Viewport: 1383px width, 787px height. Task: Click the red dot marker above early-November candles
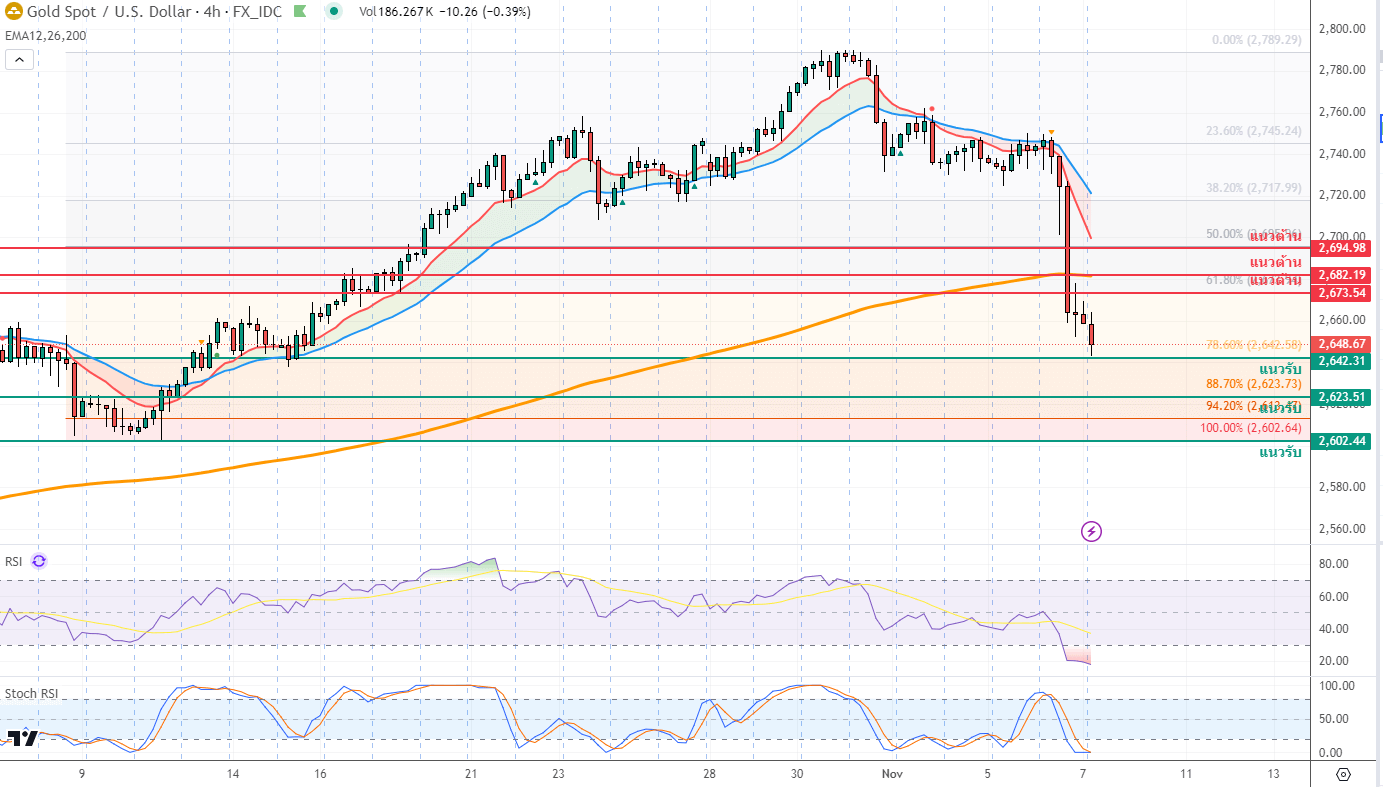point(931,108)
